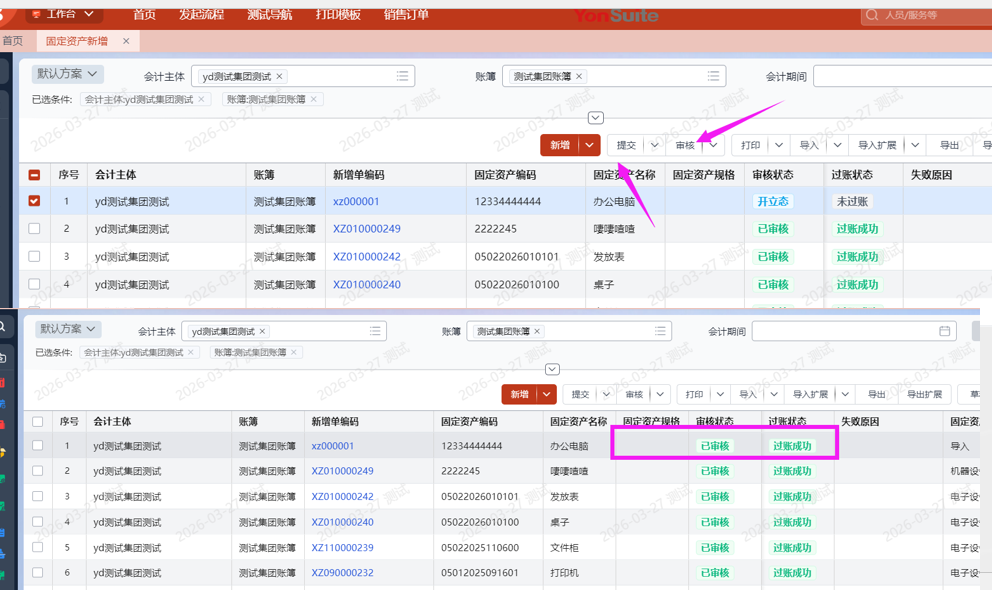Remove the topmost 账簿:测试集团账簿 filter tag
992x590 pixels.
[x=314, y=99]
